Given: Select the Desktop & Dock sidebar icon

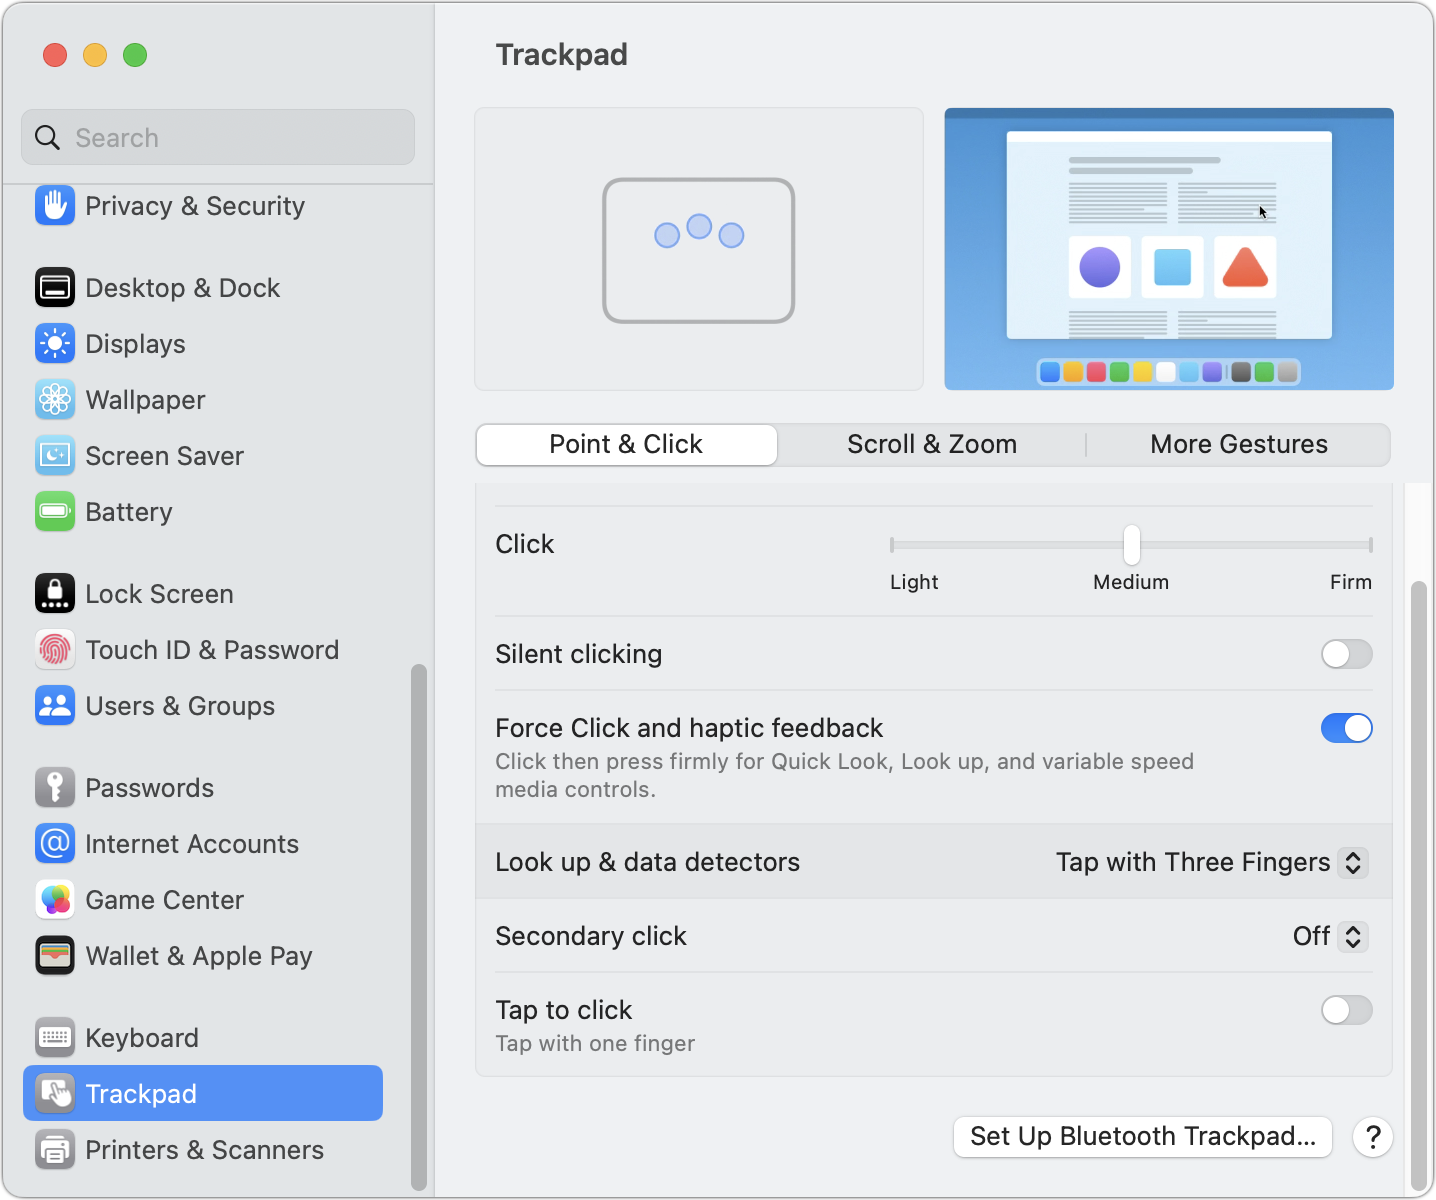Looking at the screenshot, I should click(x=55, y=287).
